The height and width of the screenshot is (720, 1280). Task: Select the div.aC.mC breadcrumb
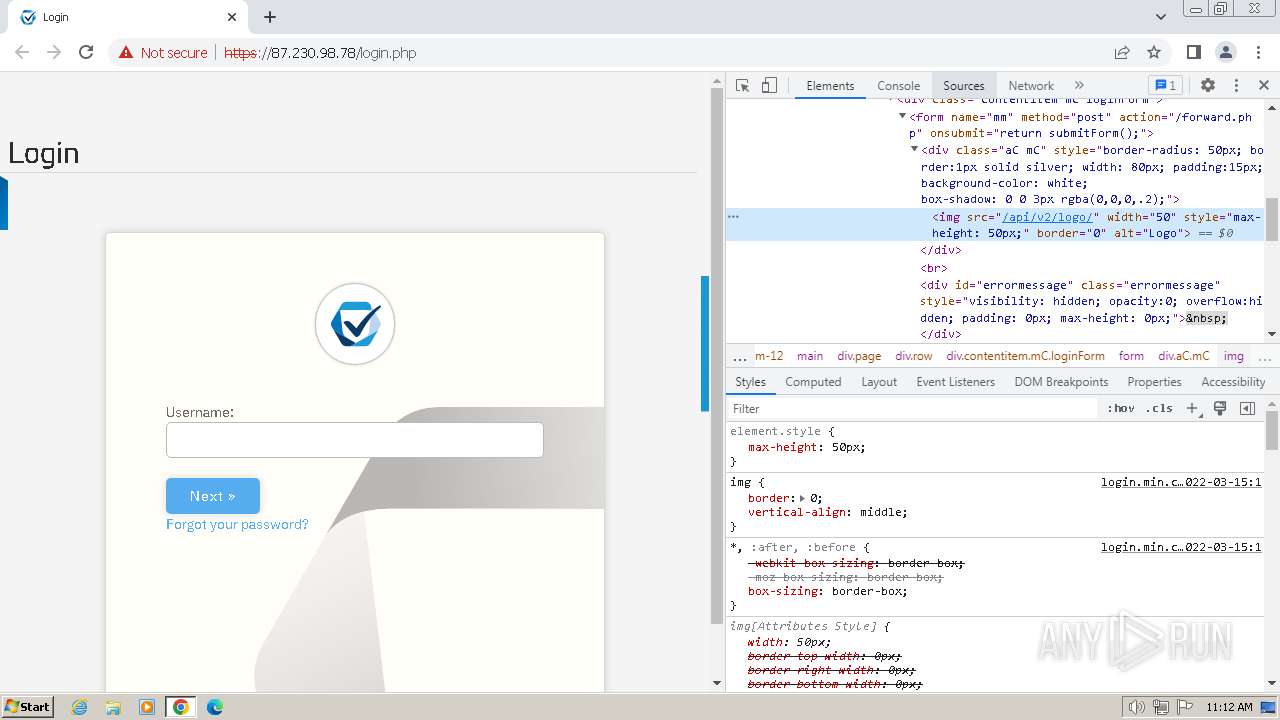pos(1184,356)
